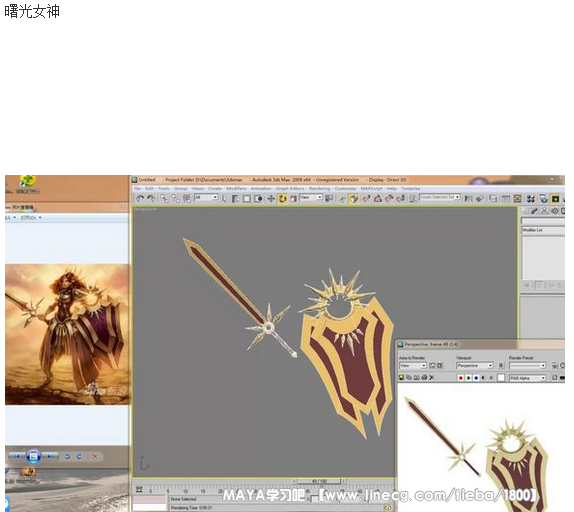Open the Create menu
Screen dimensions: 574x512
tap(215, 188)
